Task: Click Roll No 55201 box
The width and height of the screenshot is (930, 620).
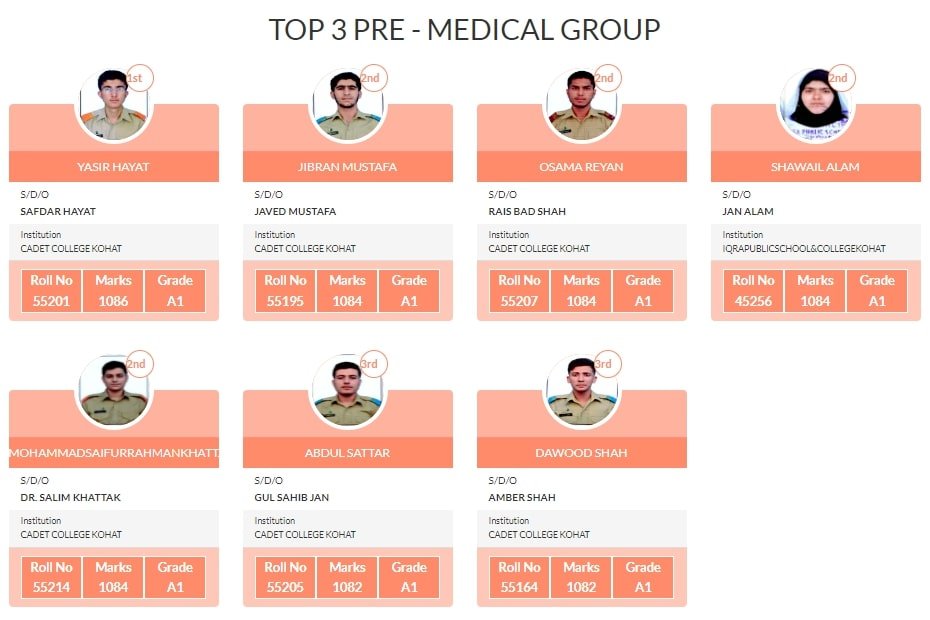Action: pyautogui.click(x=51, y=291)
